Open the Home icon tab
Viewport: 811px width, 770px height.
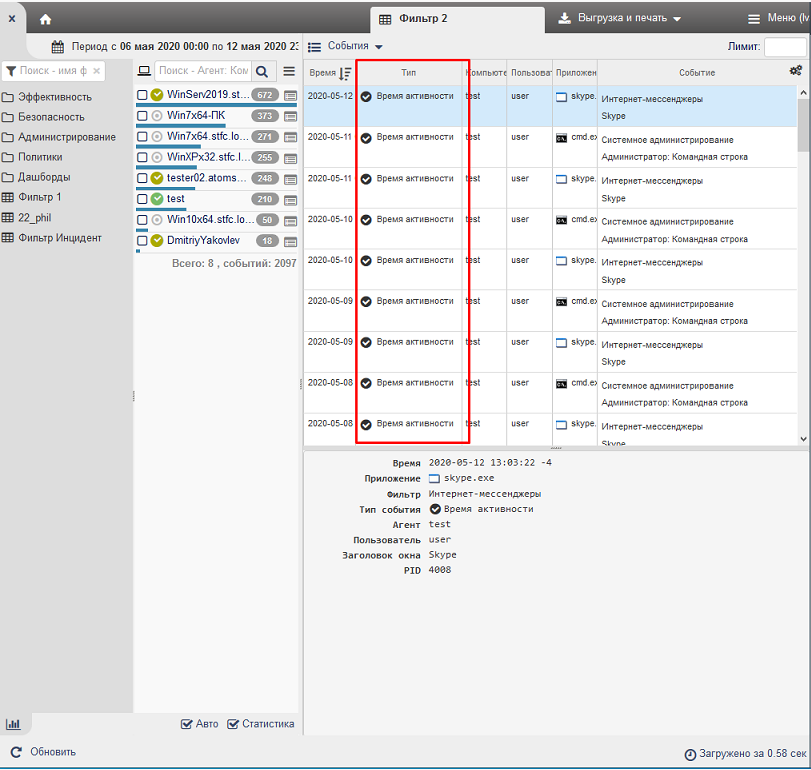[x=45, y=19]
